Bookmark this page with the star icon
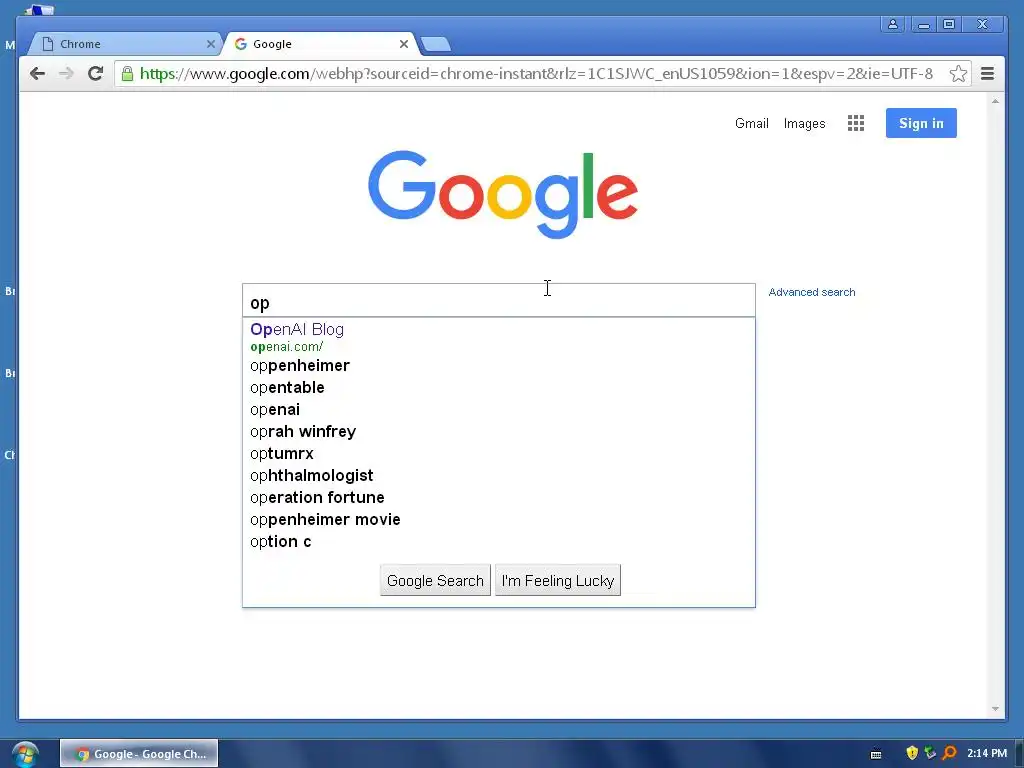Image resolution: width=1024 pixels, height=768 pixels. click(x=958, y=74)
